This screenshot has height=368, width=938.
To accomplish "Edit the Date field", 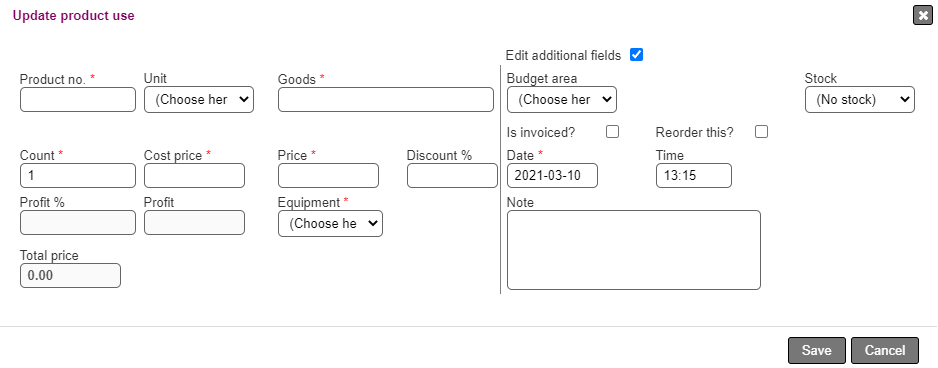I will click(x=552, y=175).
